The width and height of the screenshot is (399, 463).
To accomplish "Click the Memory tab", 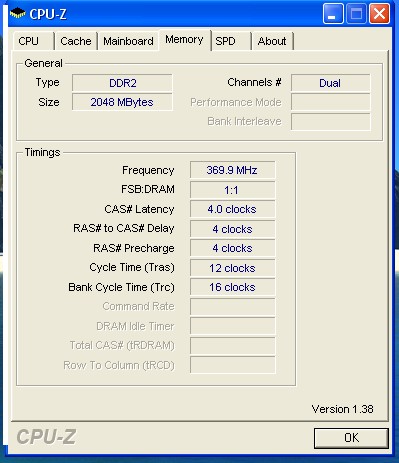I will [184, 40].
